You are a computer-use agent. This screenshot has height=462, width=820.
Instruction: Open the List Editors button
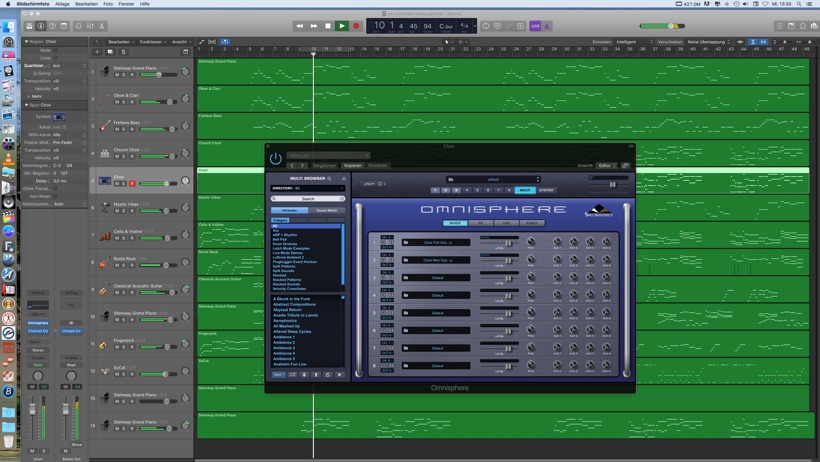click(779, 26)
